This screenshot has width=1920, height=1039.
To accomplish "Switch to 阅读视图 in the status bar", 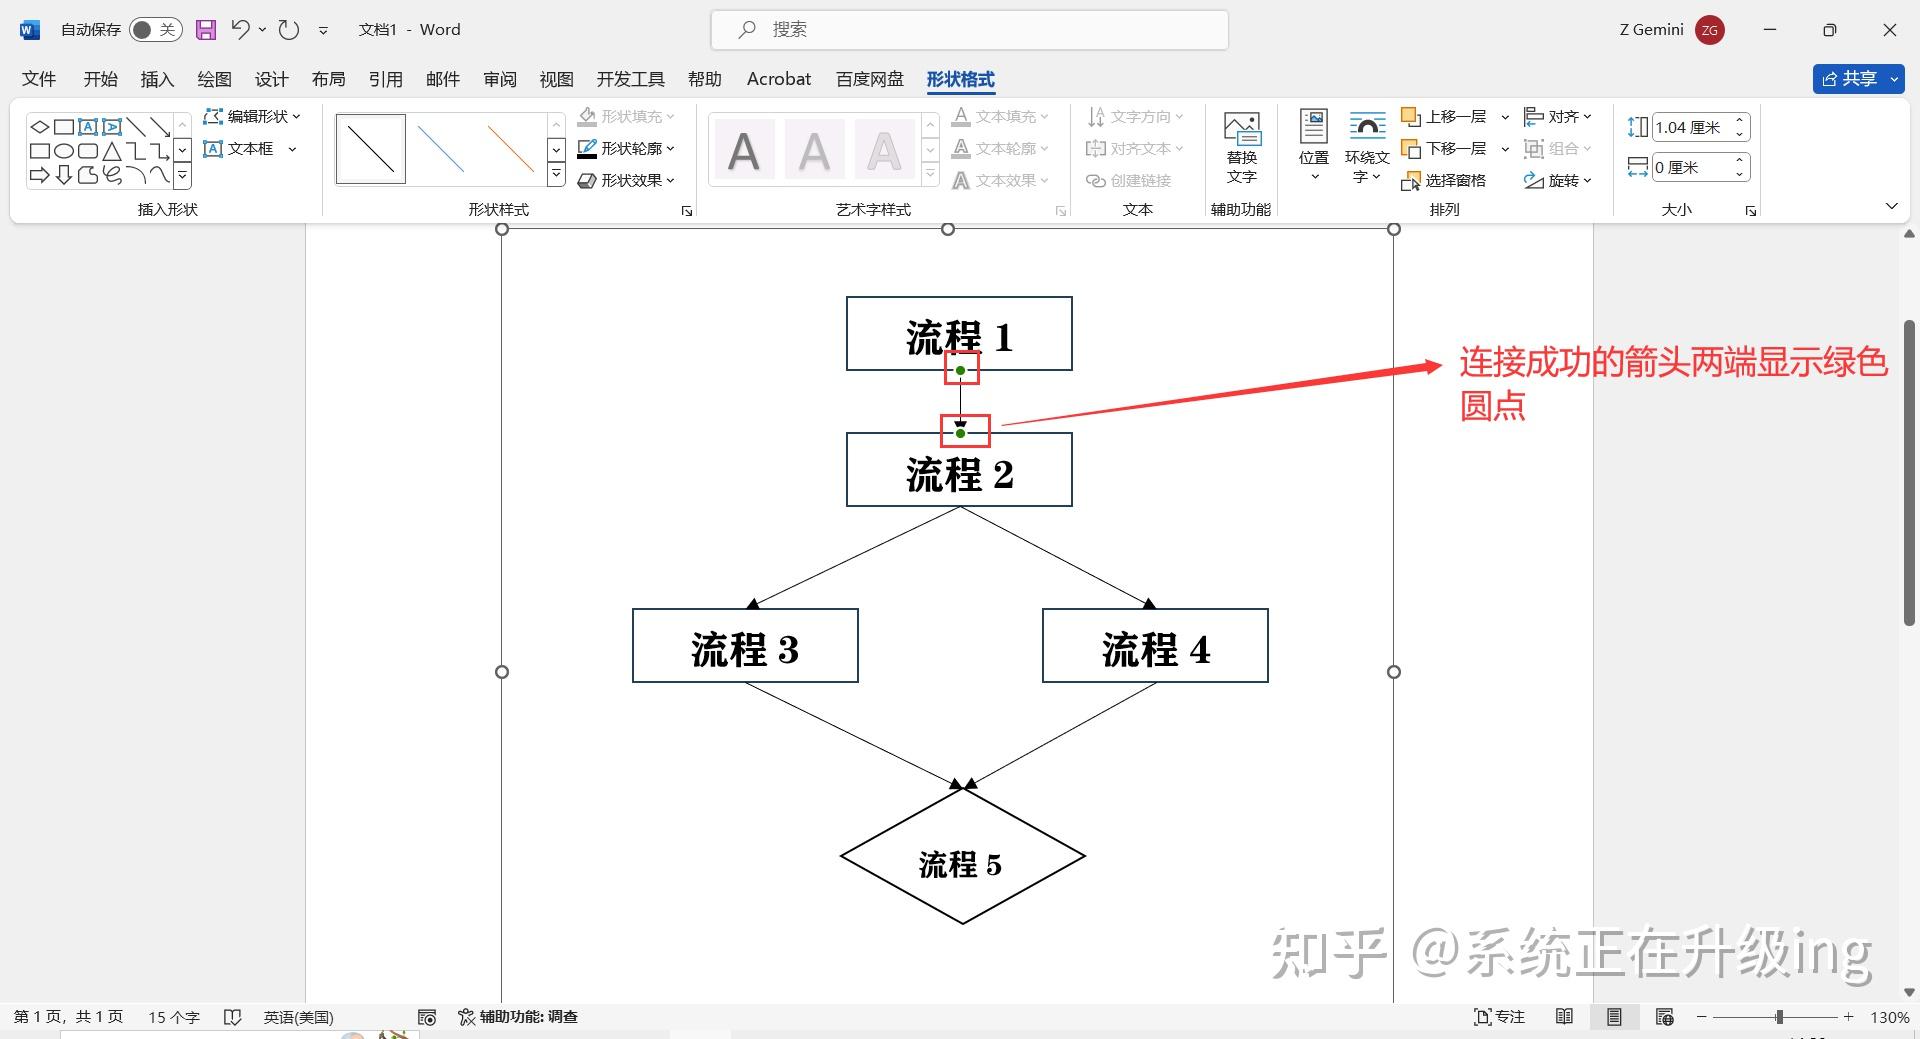I will click(x=1564, y=1016).
